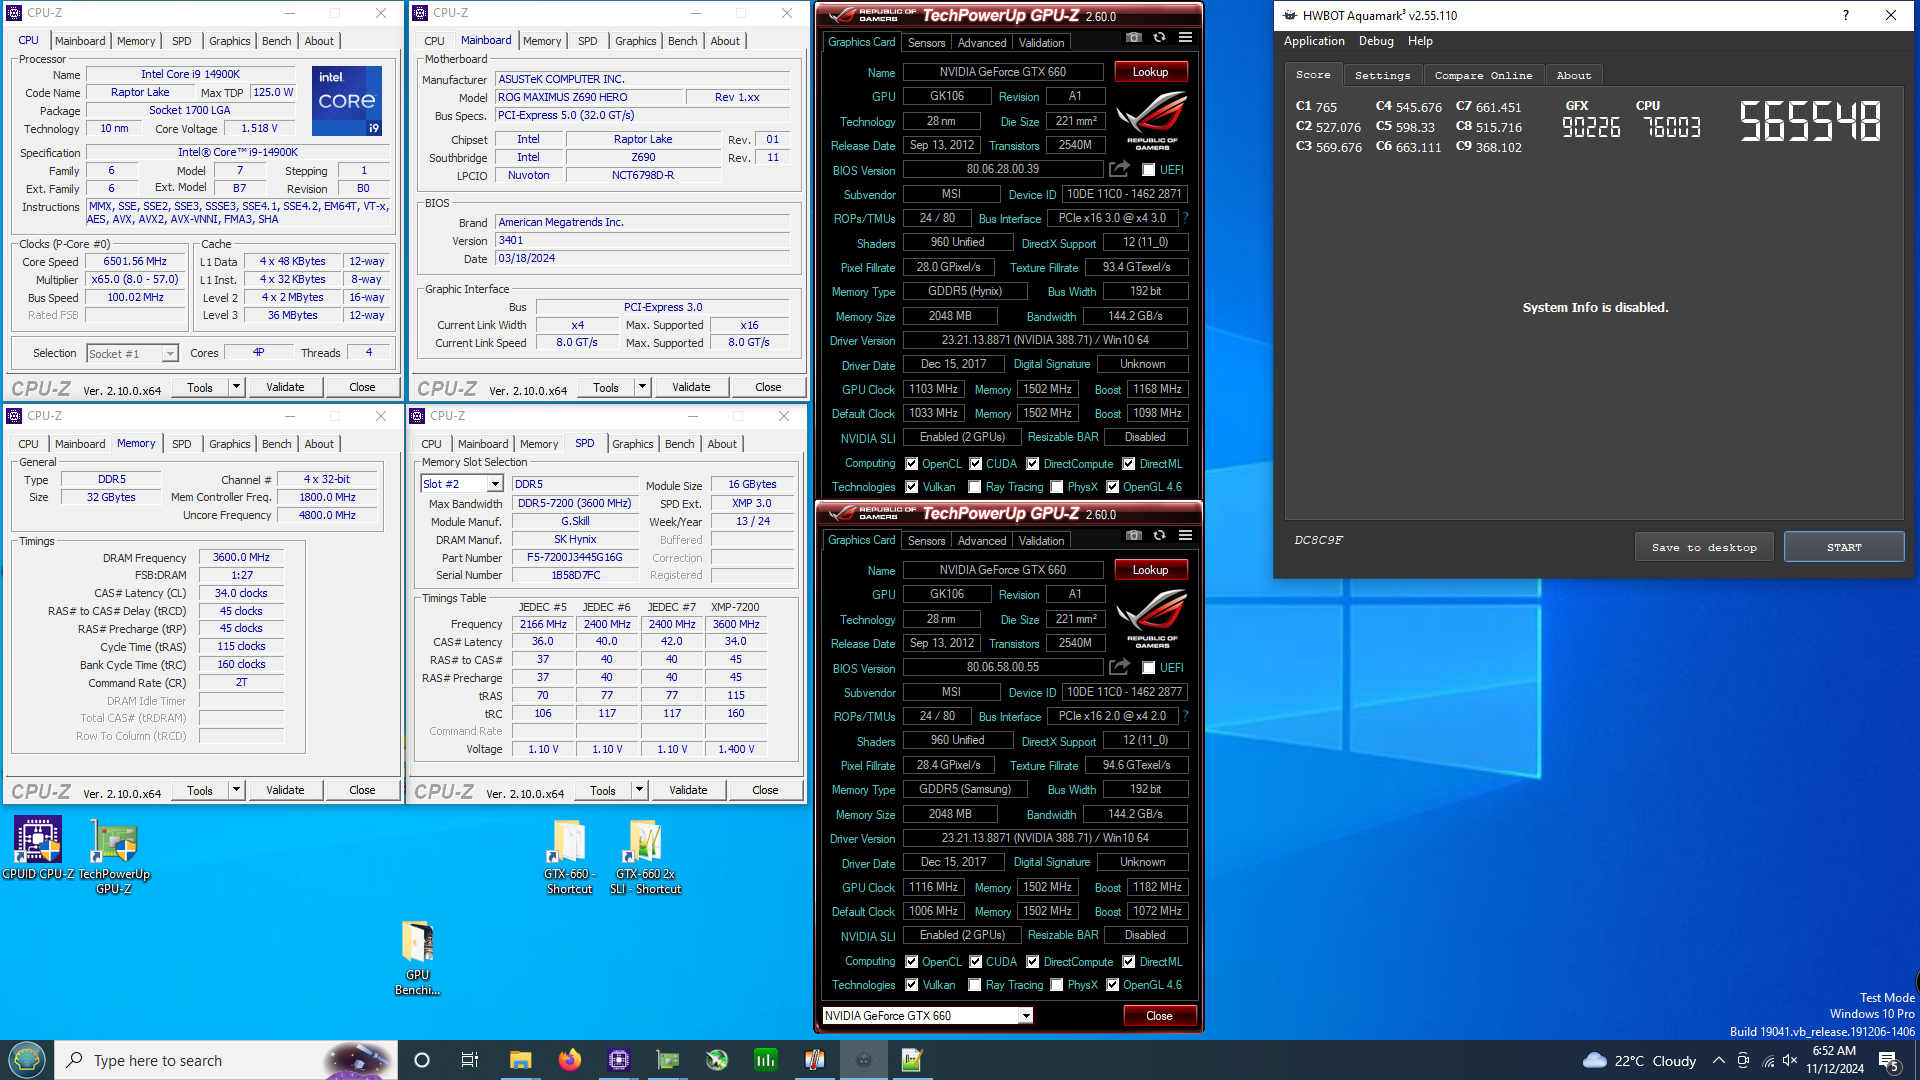
Task: Open File Explorer from taskbar
Action: click(520, 1060)
